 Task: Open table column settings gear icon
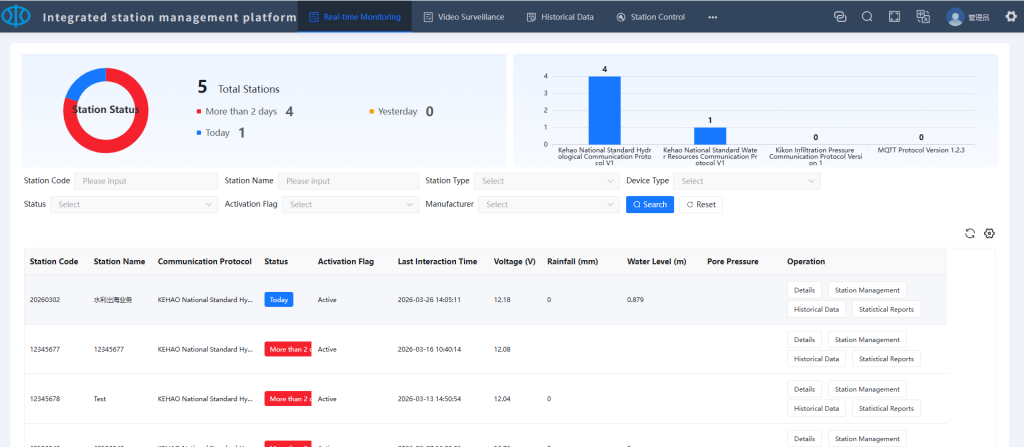coord(989,233)
